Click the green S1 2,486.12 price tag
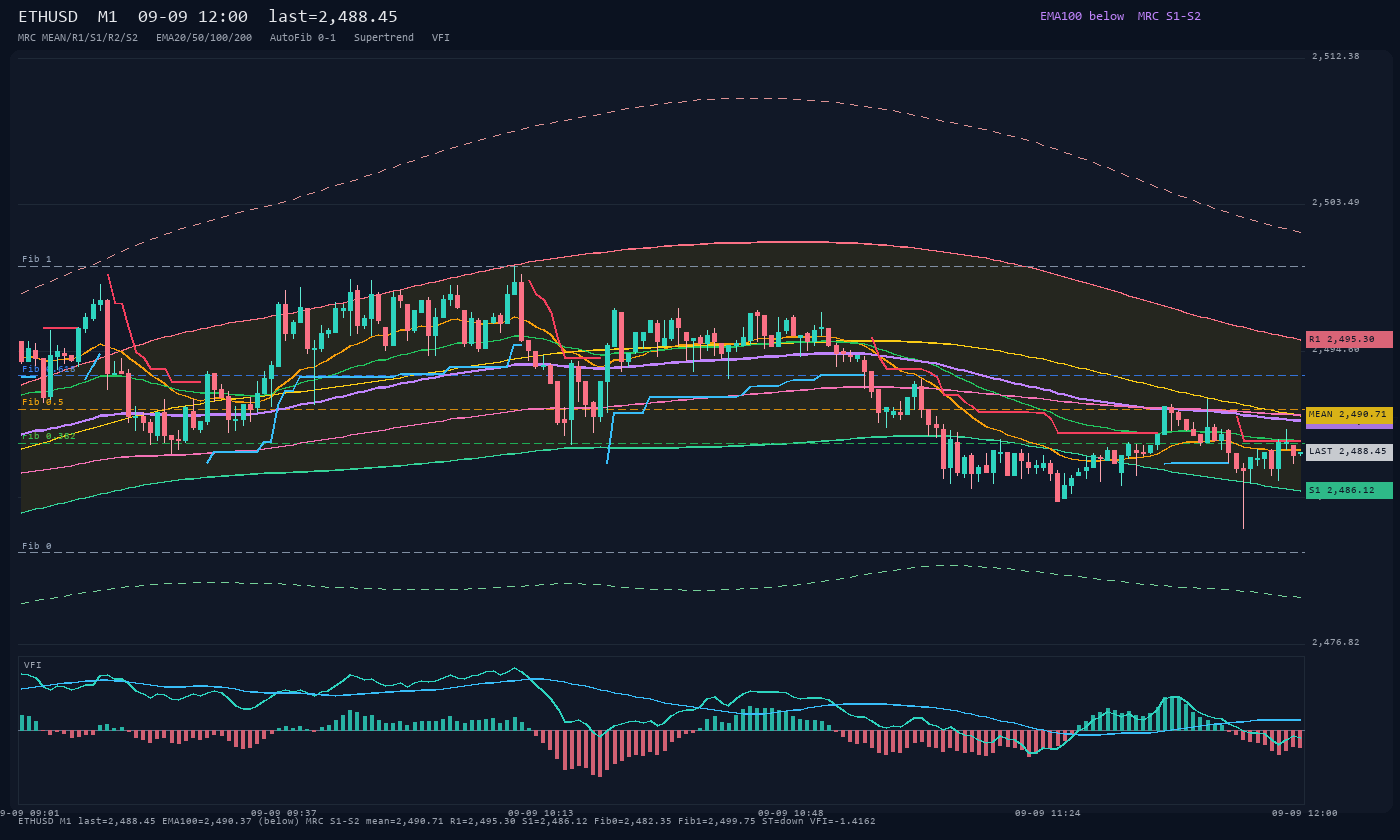Viewport: 1400px width, 840px height. click(x=1349, y=490)
